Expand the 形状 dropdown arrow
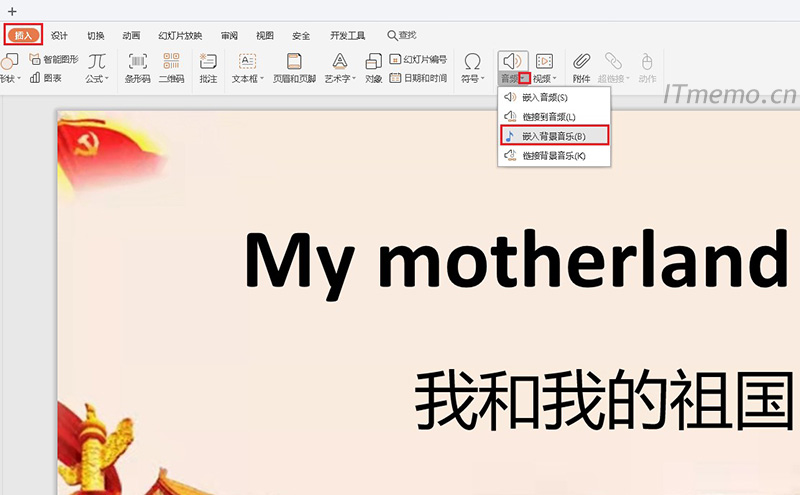 click(19, 79)
